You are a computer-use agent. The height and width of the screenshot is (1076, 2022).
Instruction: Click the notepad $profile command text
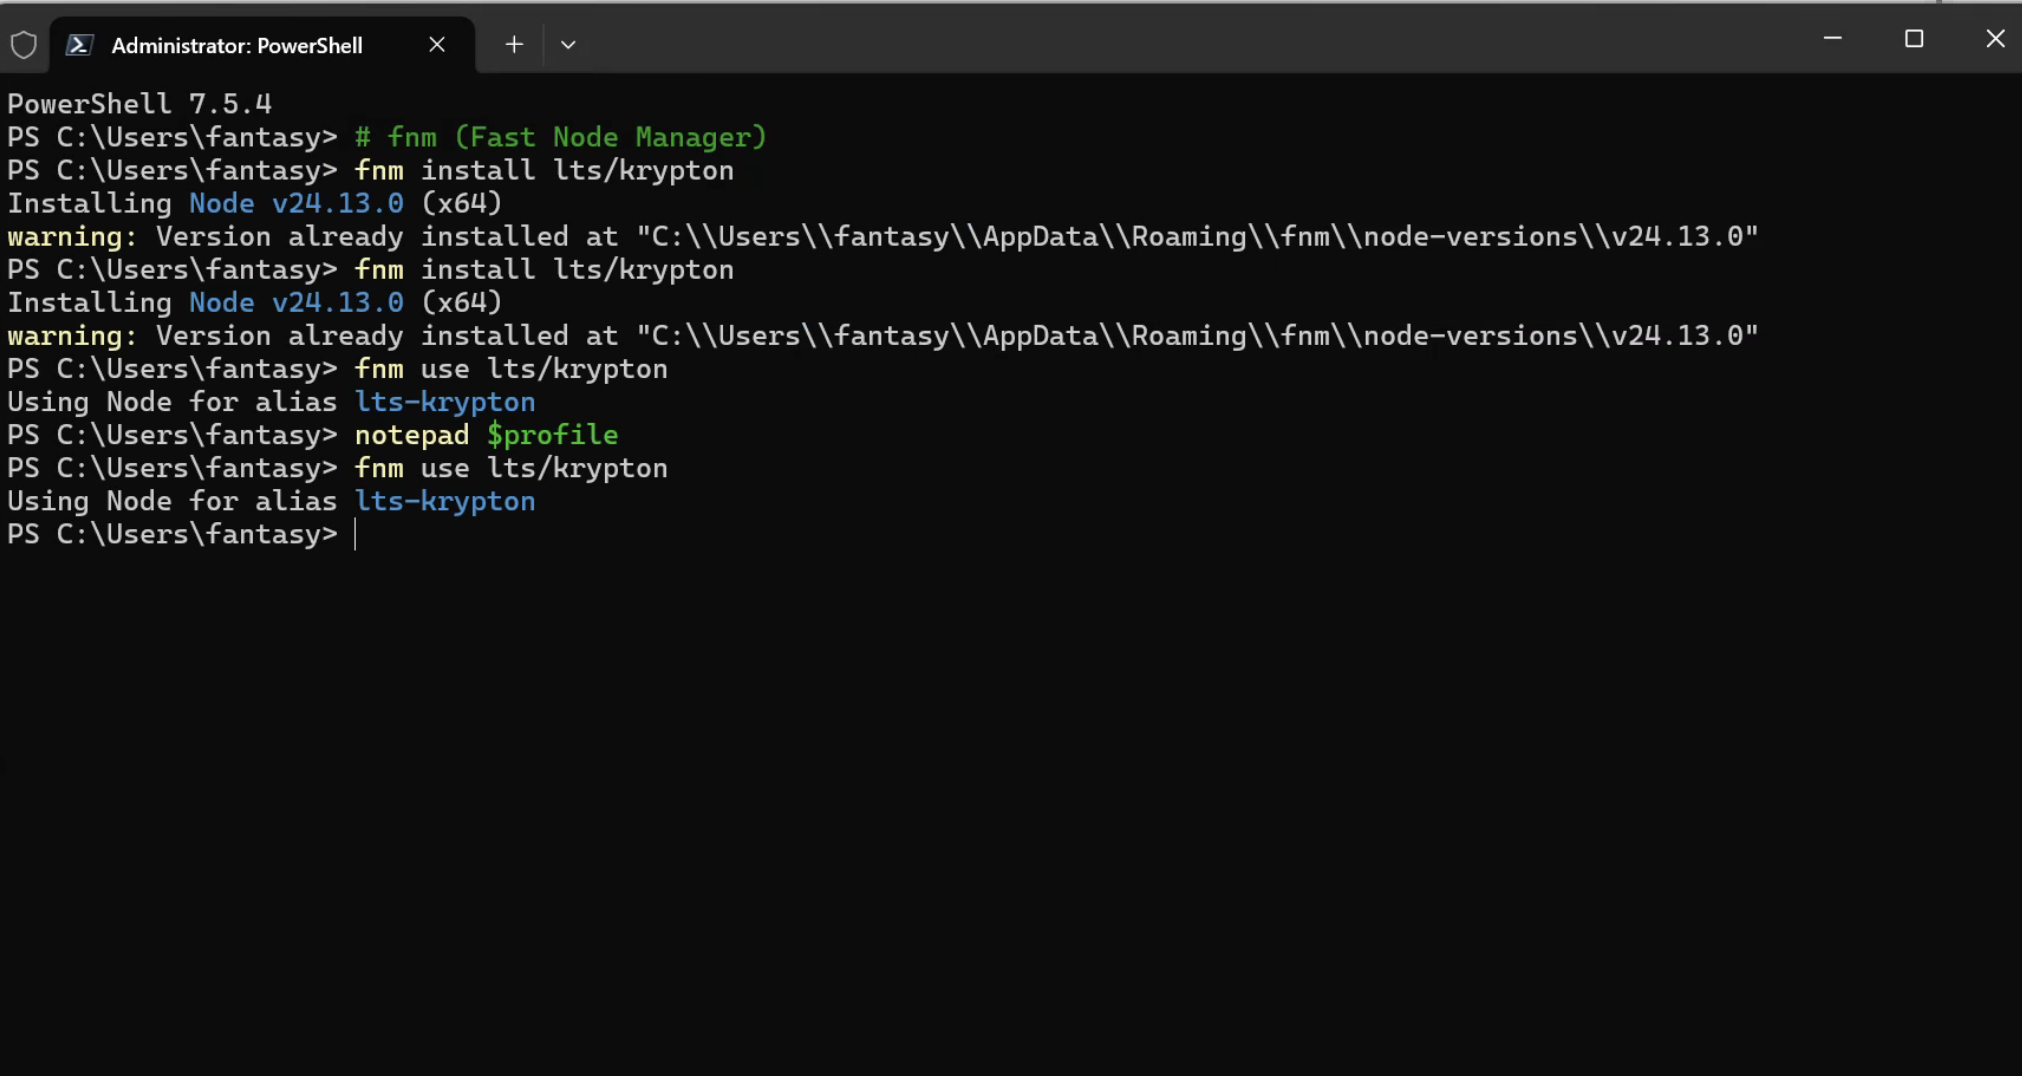point(486,435)
